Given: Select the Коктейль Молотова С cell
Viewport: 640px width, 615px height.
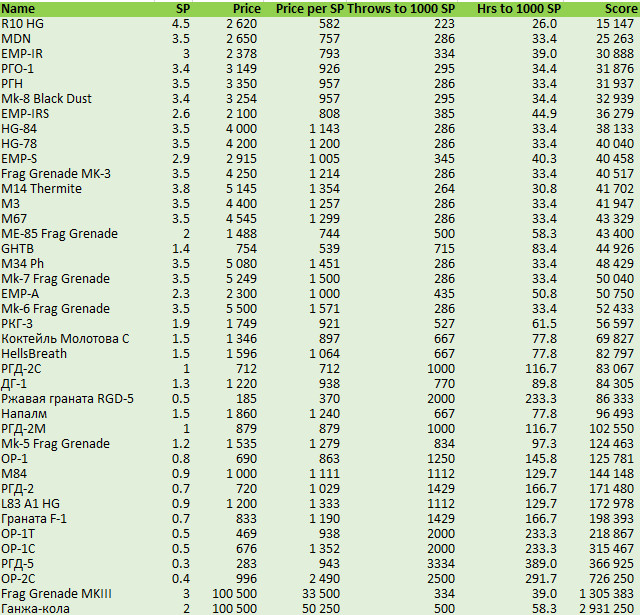Looking at the screenshot, I should (65, 338).
